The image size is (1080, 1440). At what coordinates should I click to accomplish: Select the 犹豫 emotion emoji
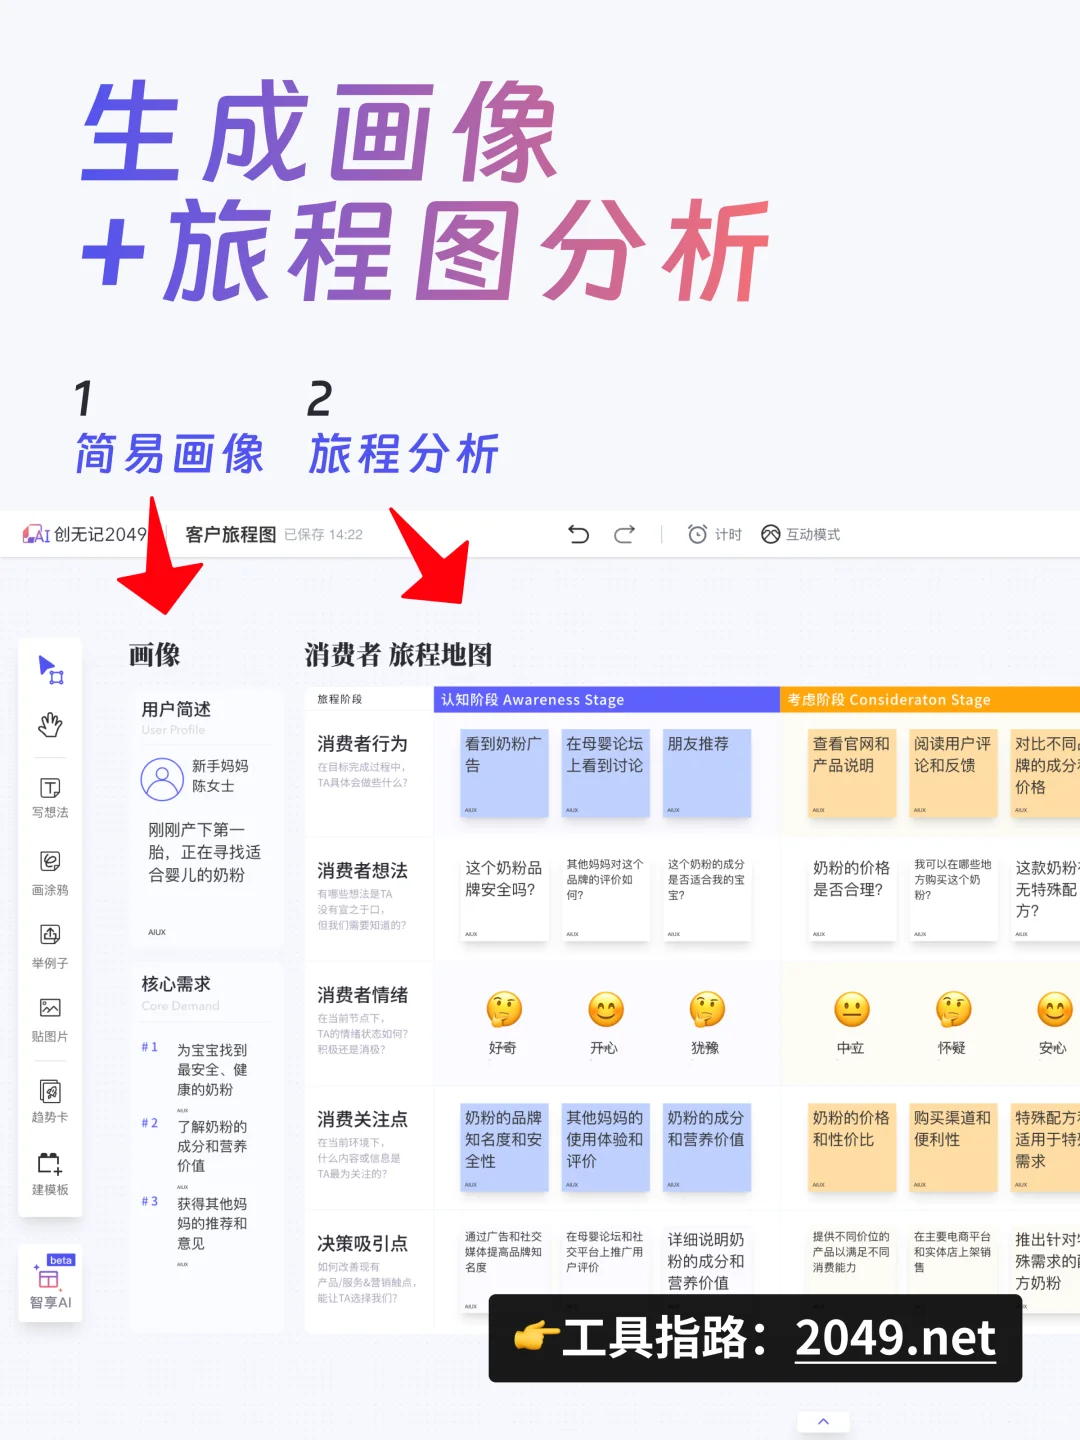coord(706,1010)
